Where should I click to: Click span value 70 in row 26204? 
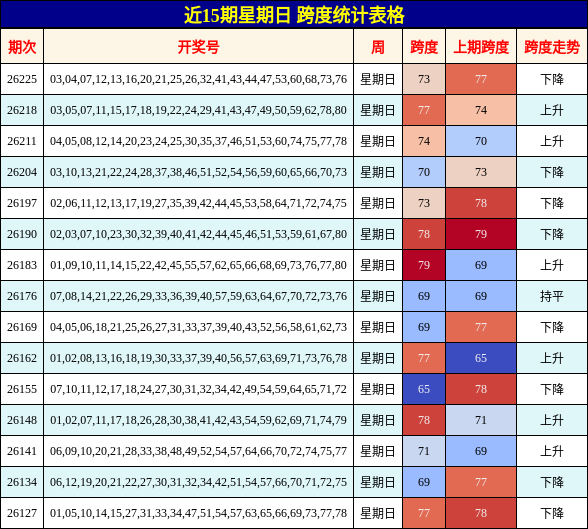[424, 172]
